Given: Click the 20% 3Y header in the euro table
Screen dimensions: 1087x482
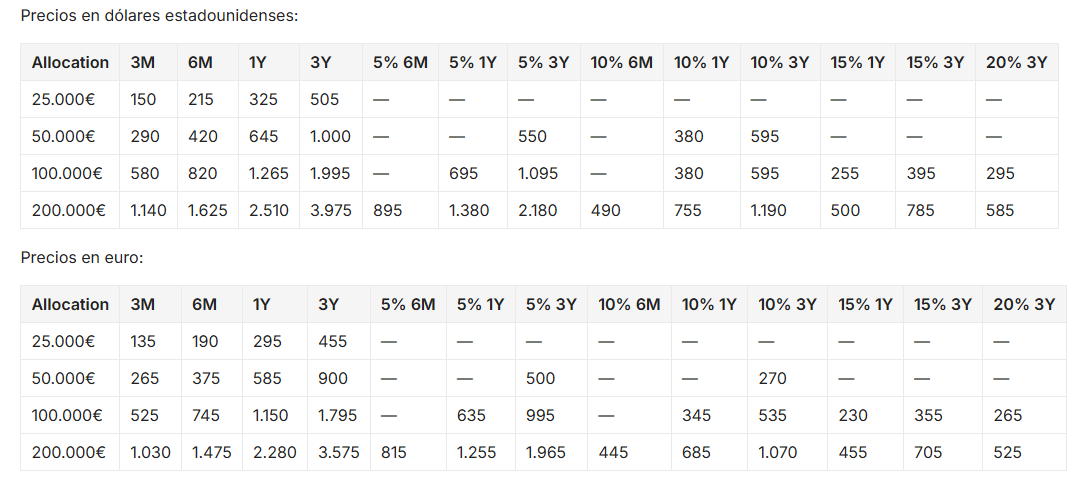Looking at the screenshot, I should [x=1024, y=304].
